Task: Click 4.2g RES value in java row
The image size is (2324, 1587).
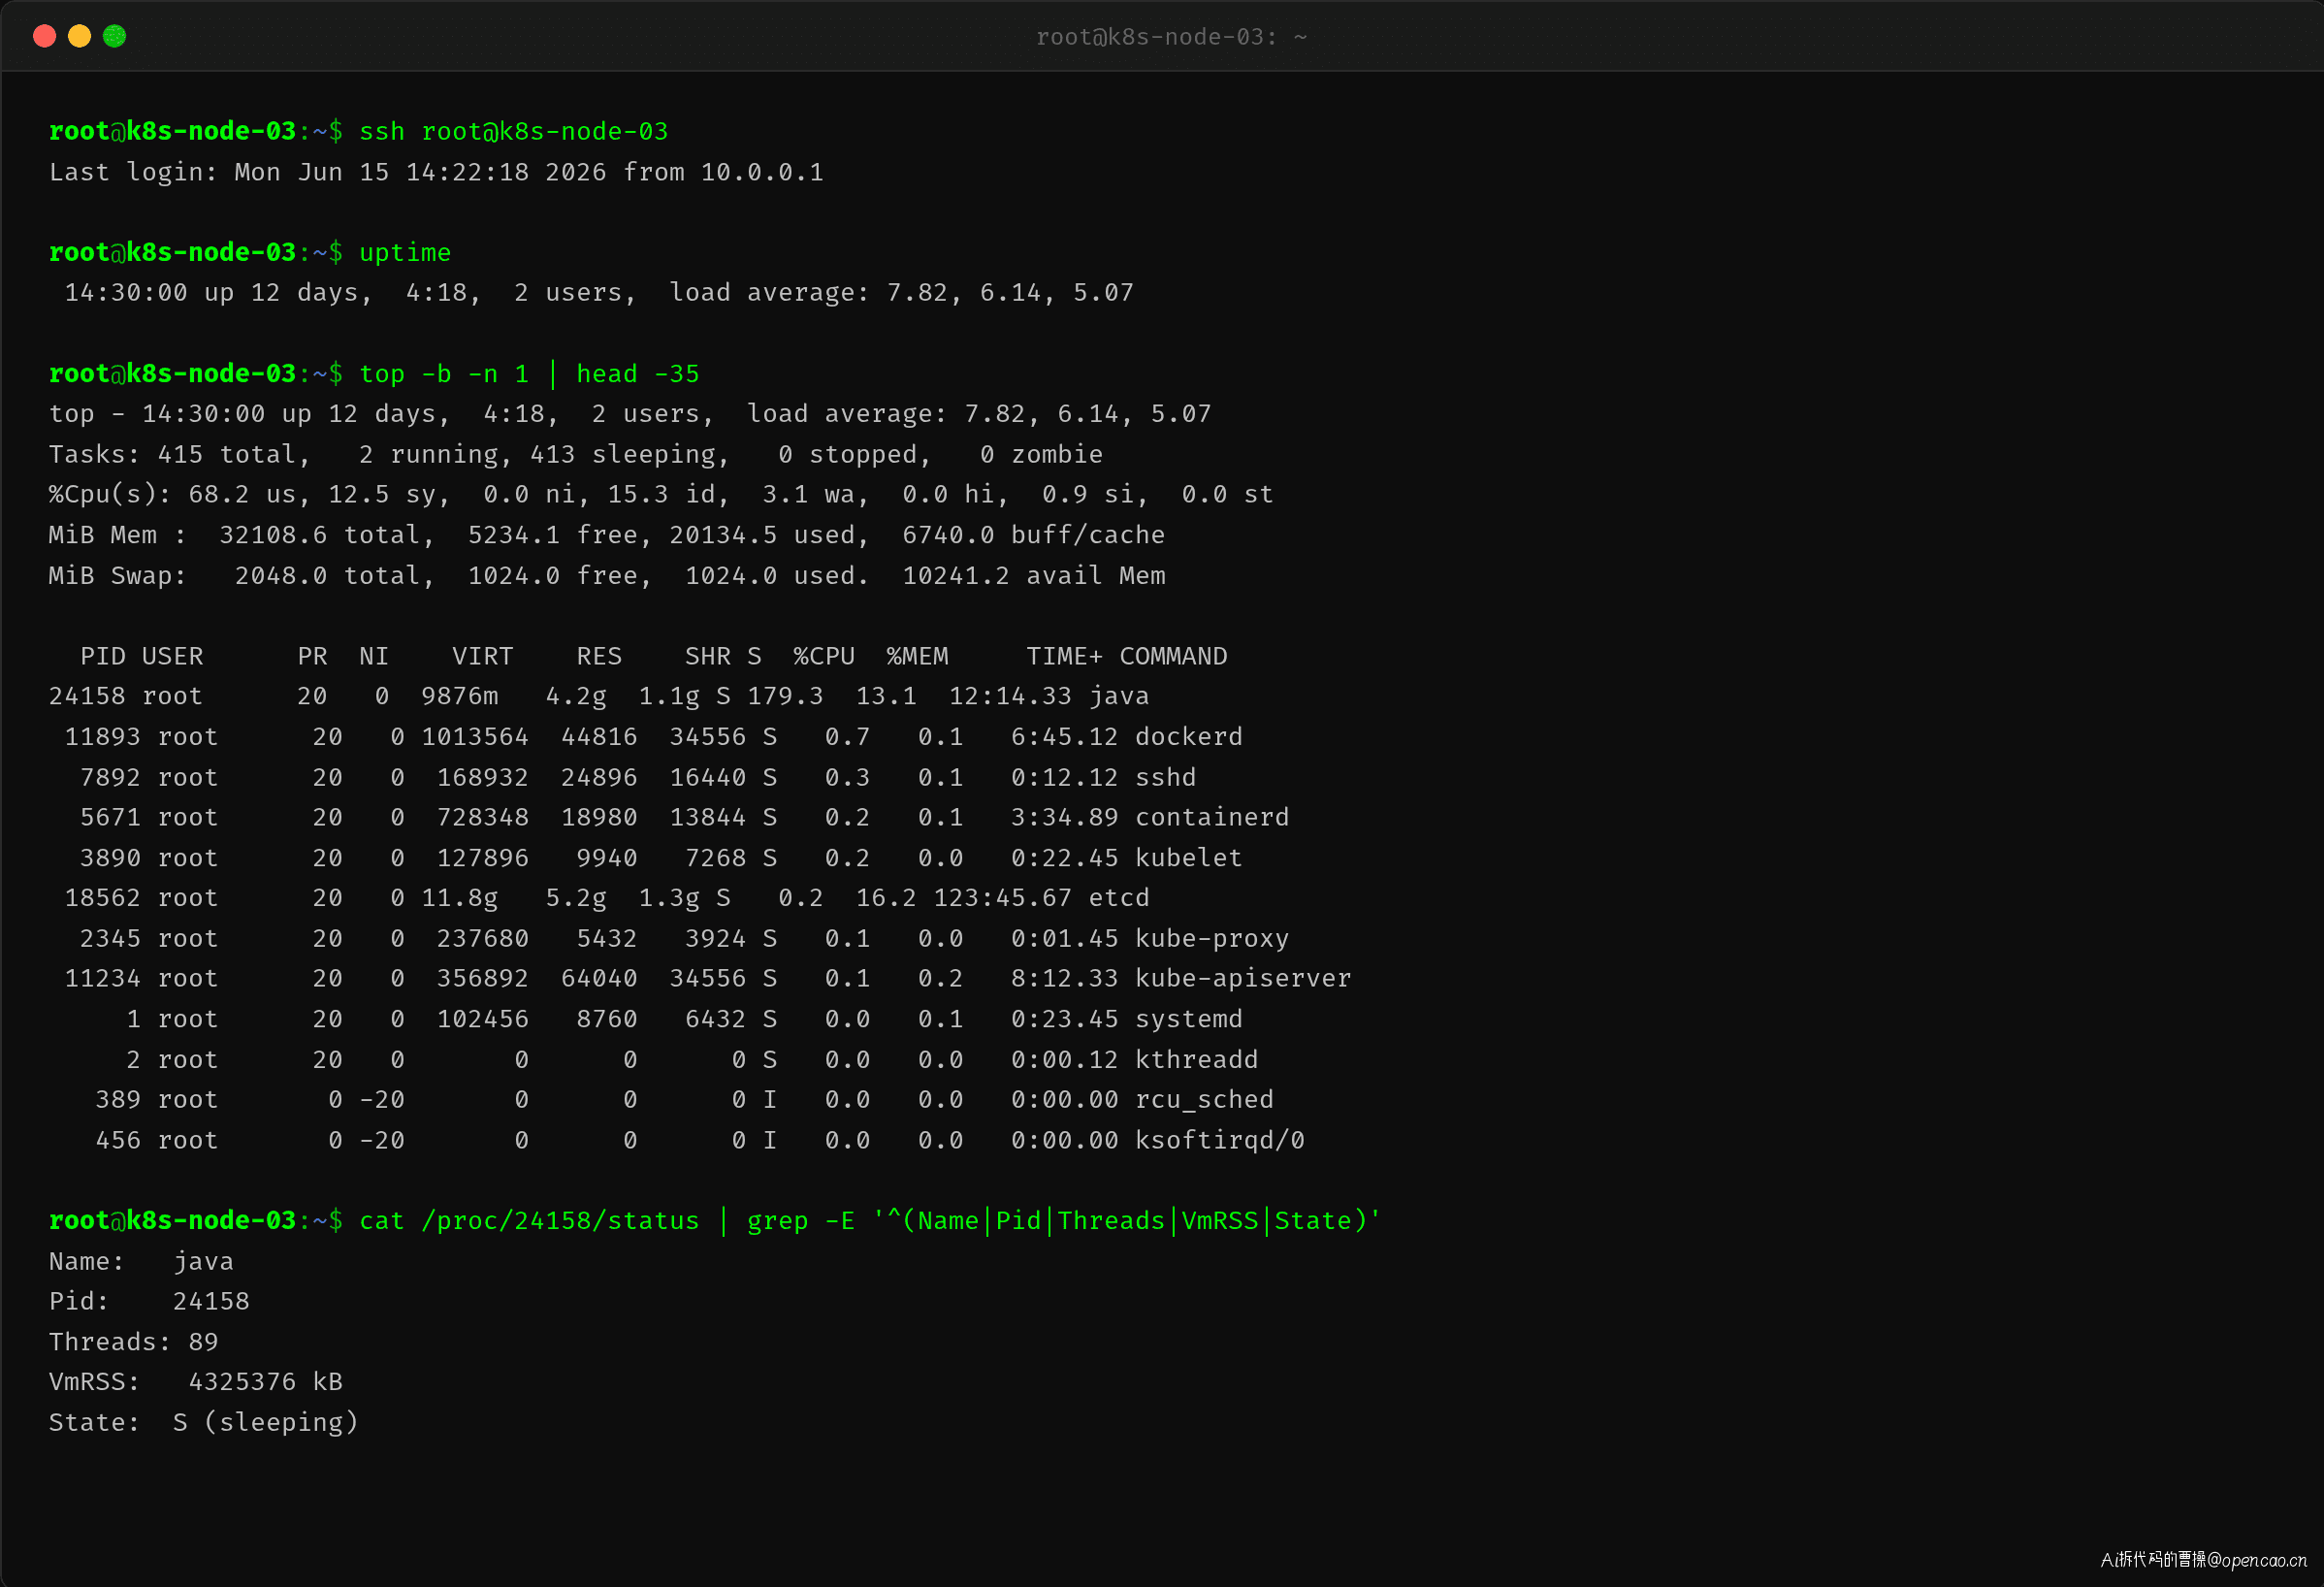Action: click(575, 696)
